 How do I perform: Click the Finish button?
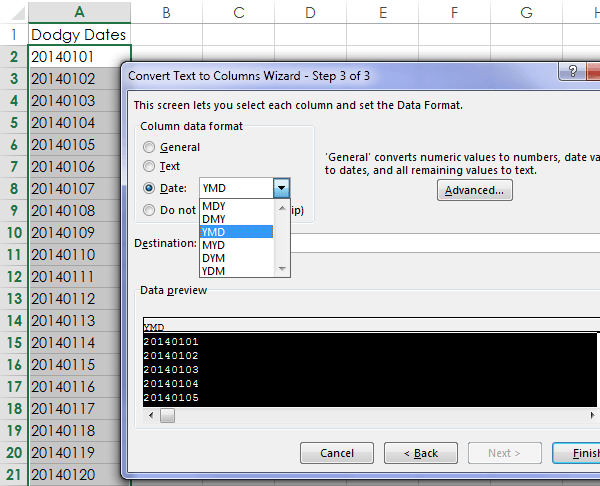click(x=576, y=453)
